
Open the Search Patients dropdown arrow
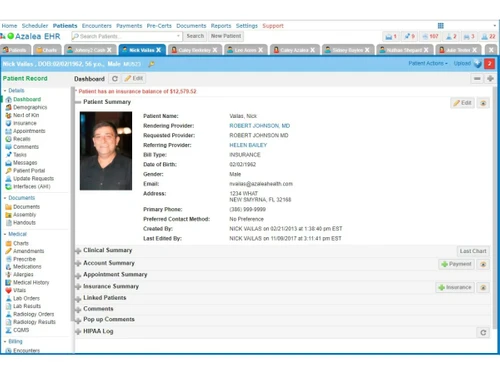tap(178, 36)
